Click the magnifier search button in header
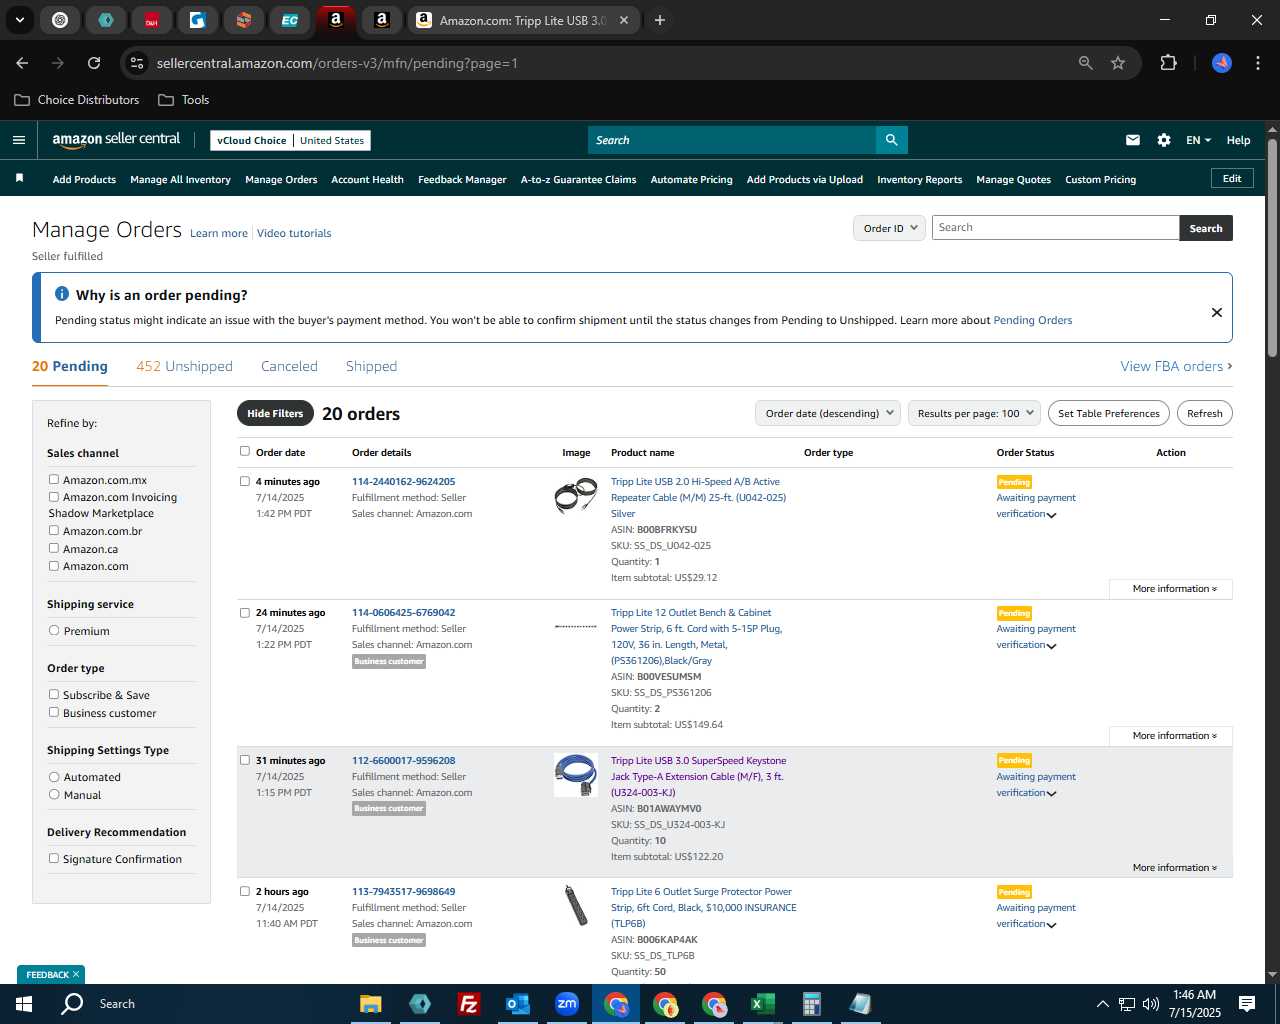Image resolution: width=1280 pixels, height=1024 pixels. point(891,140)
